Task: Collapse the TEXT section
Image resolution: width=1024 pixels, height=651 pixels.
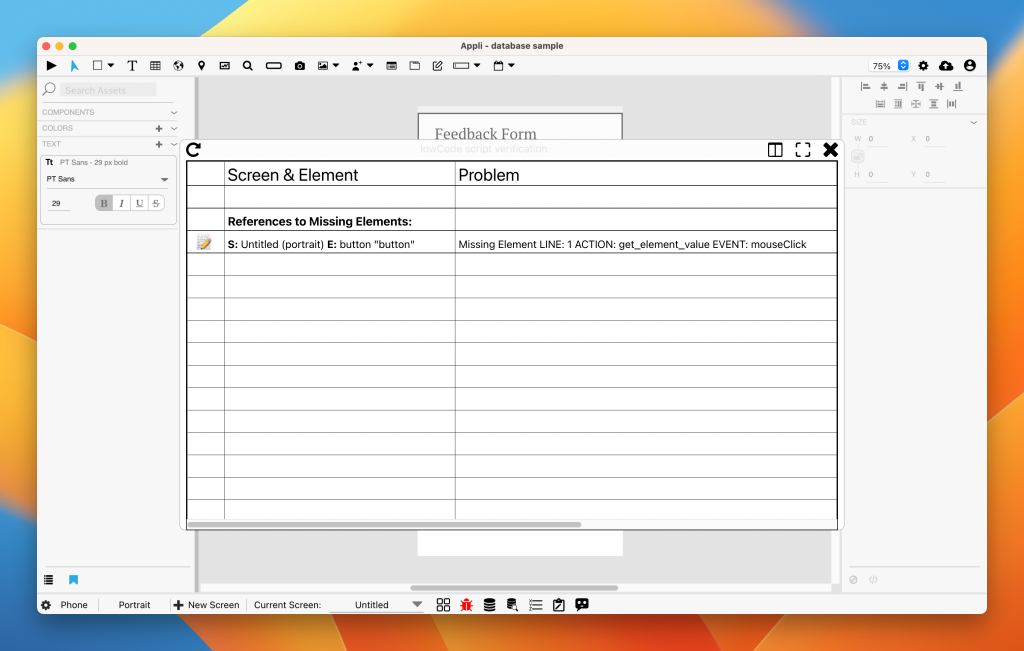Action: 174,144
